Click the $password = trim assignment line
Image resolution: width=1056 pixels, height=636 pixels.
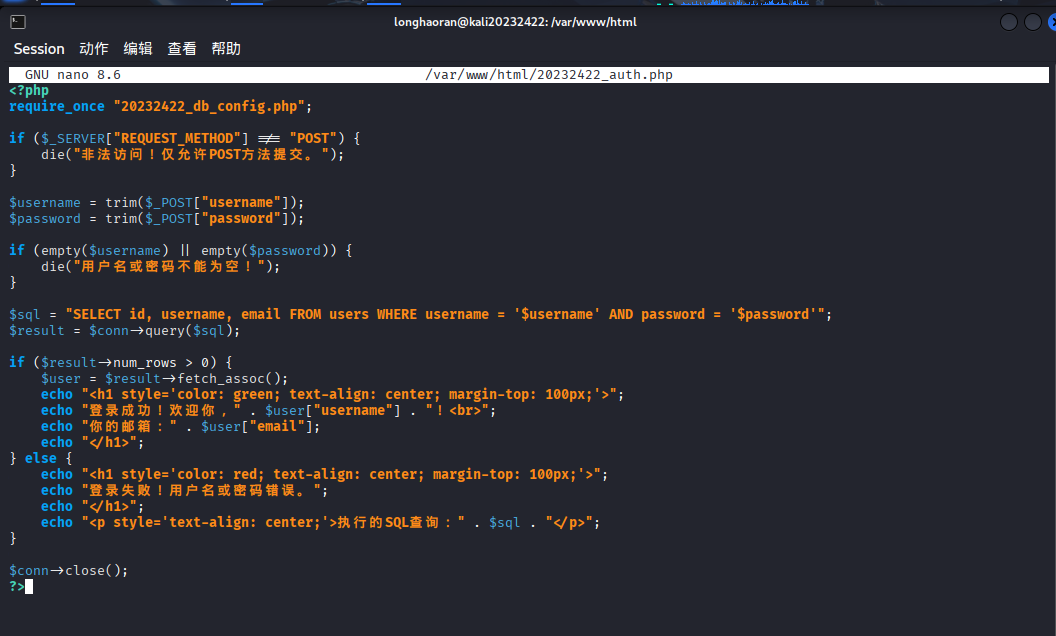coord(156,219)
